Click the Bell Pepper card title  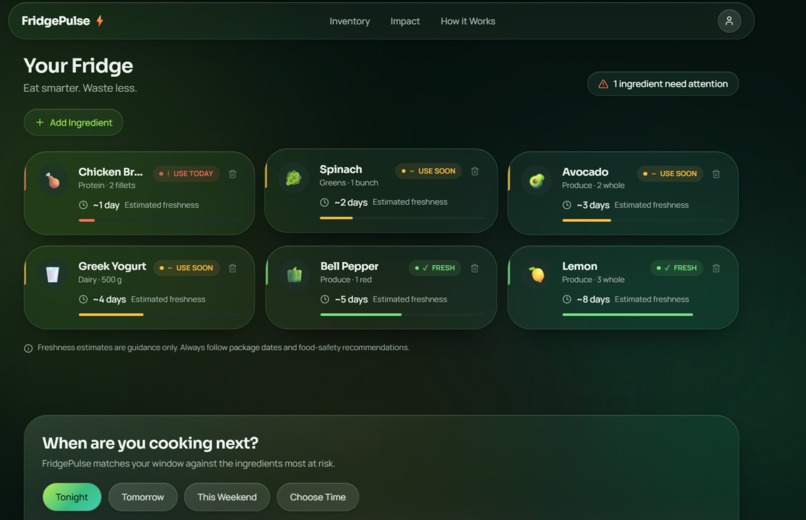(350, 267)
